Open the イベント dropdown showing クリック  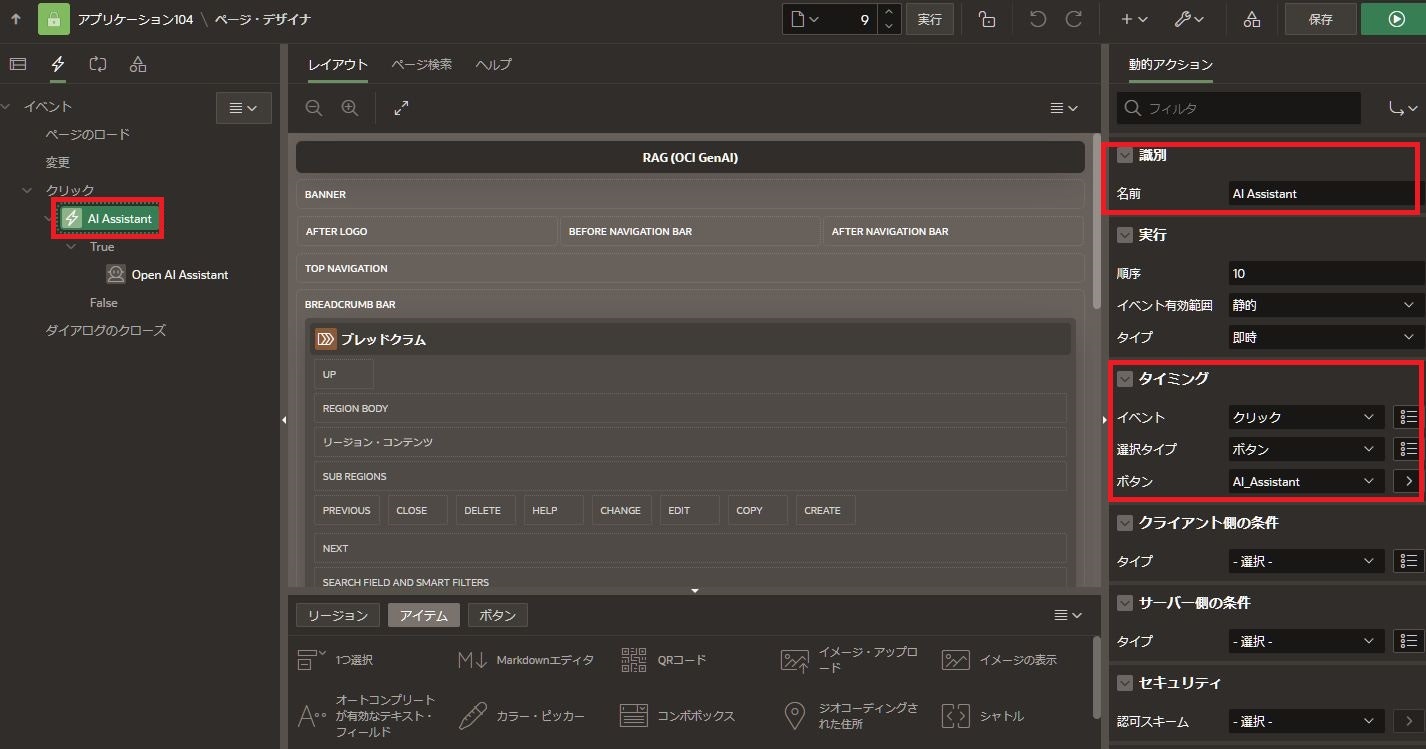click(1306, 417)
